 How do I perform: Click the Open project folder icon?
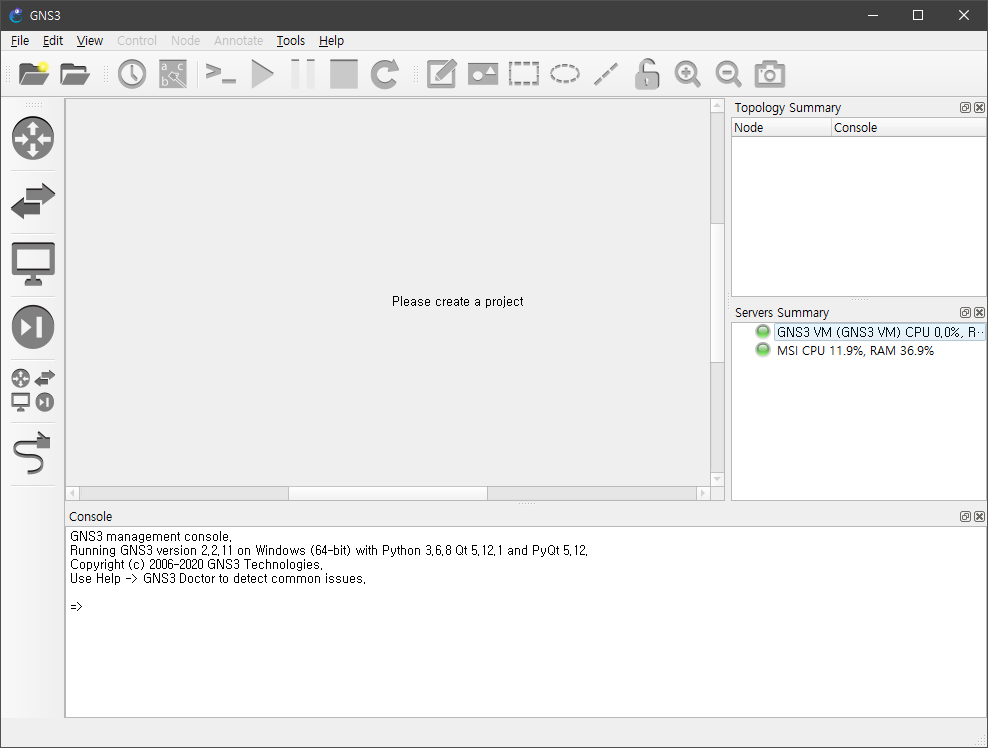click(x=74, y=74)
